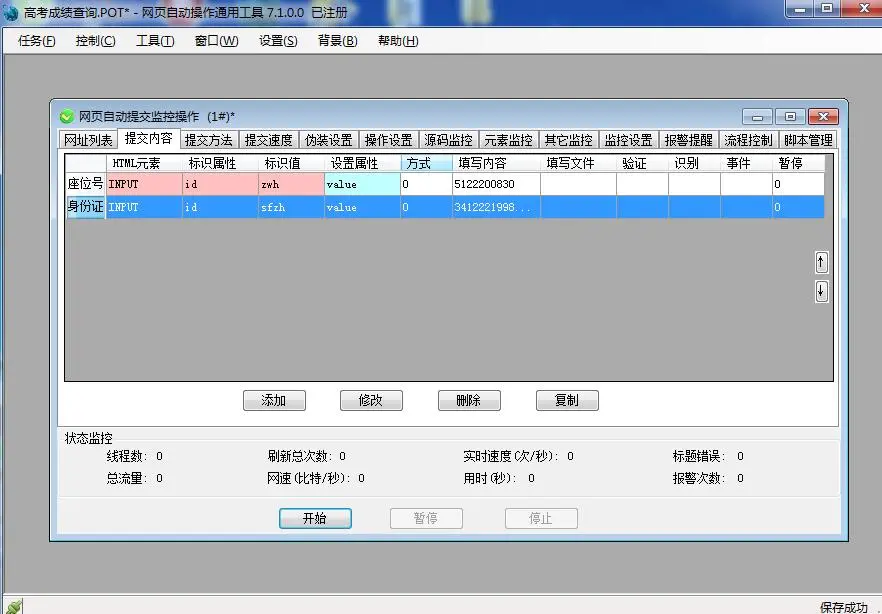Switch to the 网址列表 tab

click(88, 140)
